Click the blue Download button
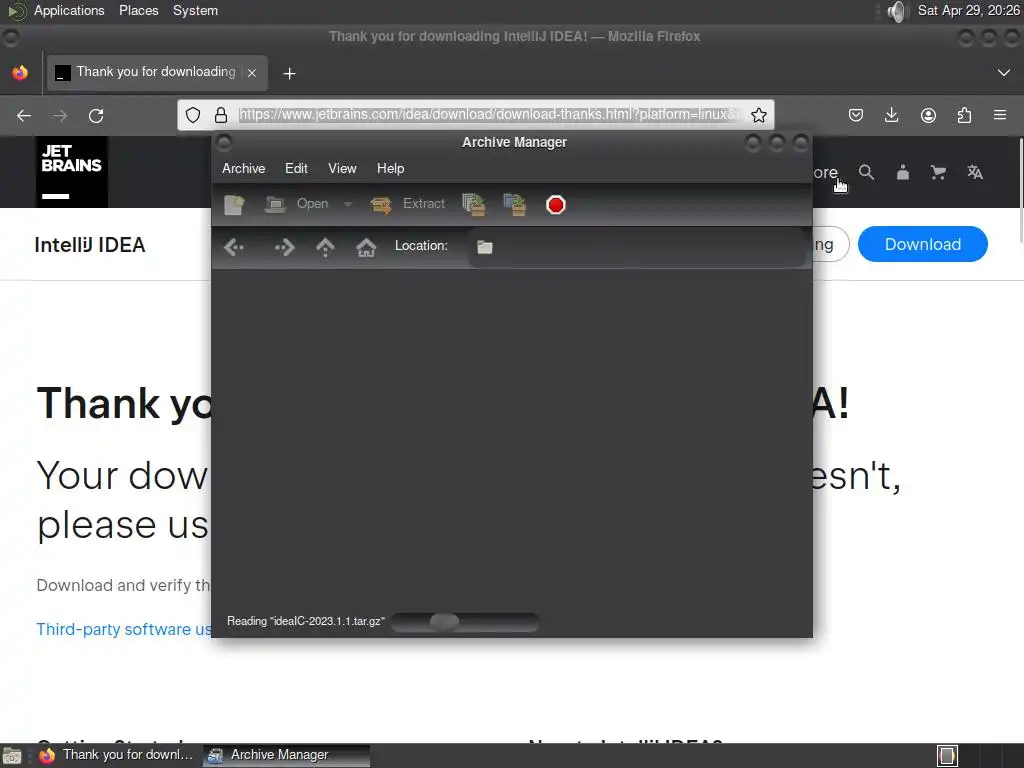 (x=923, y=244)
